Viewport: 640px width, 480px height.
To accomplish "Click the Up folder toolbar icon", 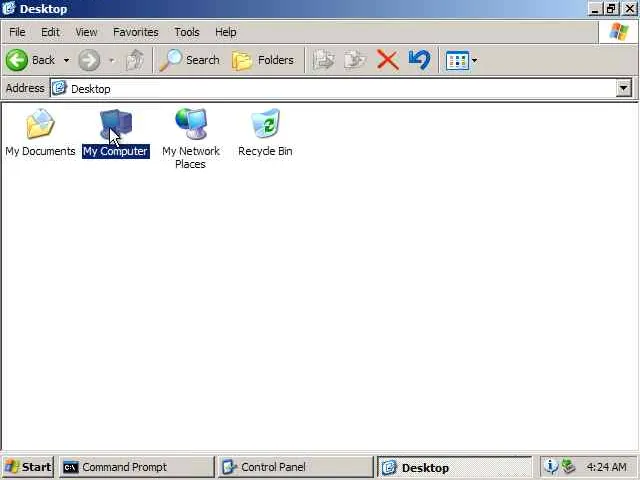I will click(x=135, y=60).
